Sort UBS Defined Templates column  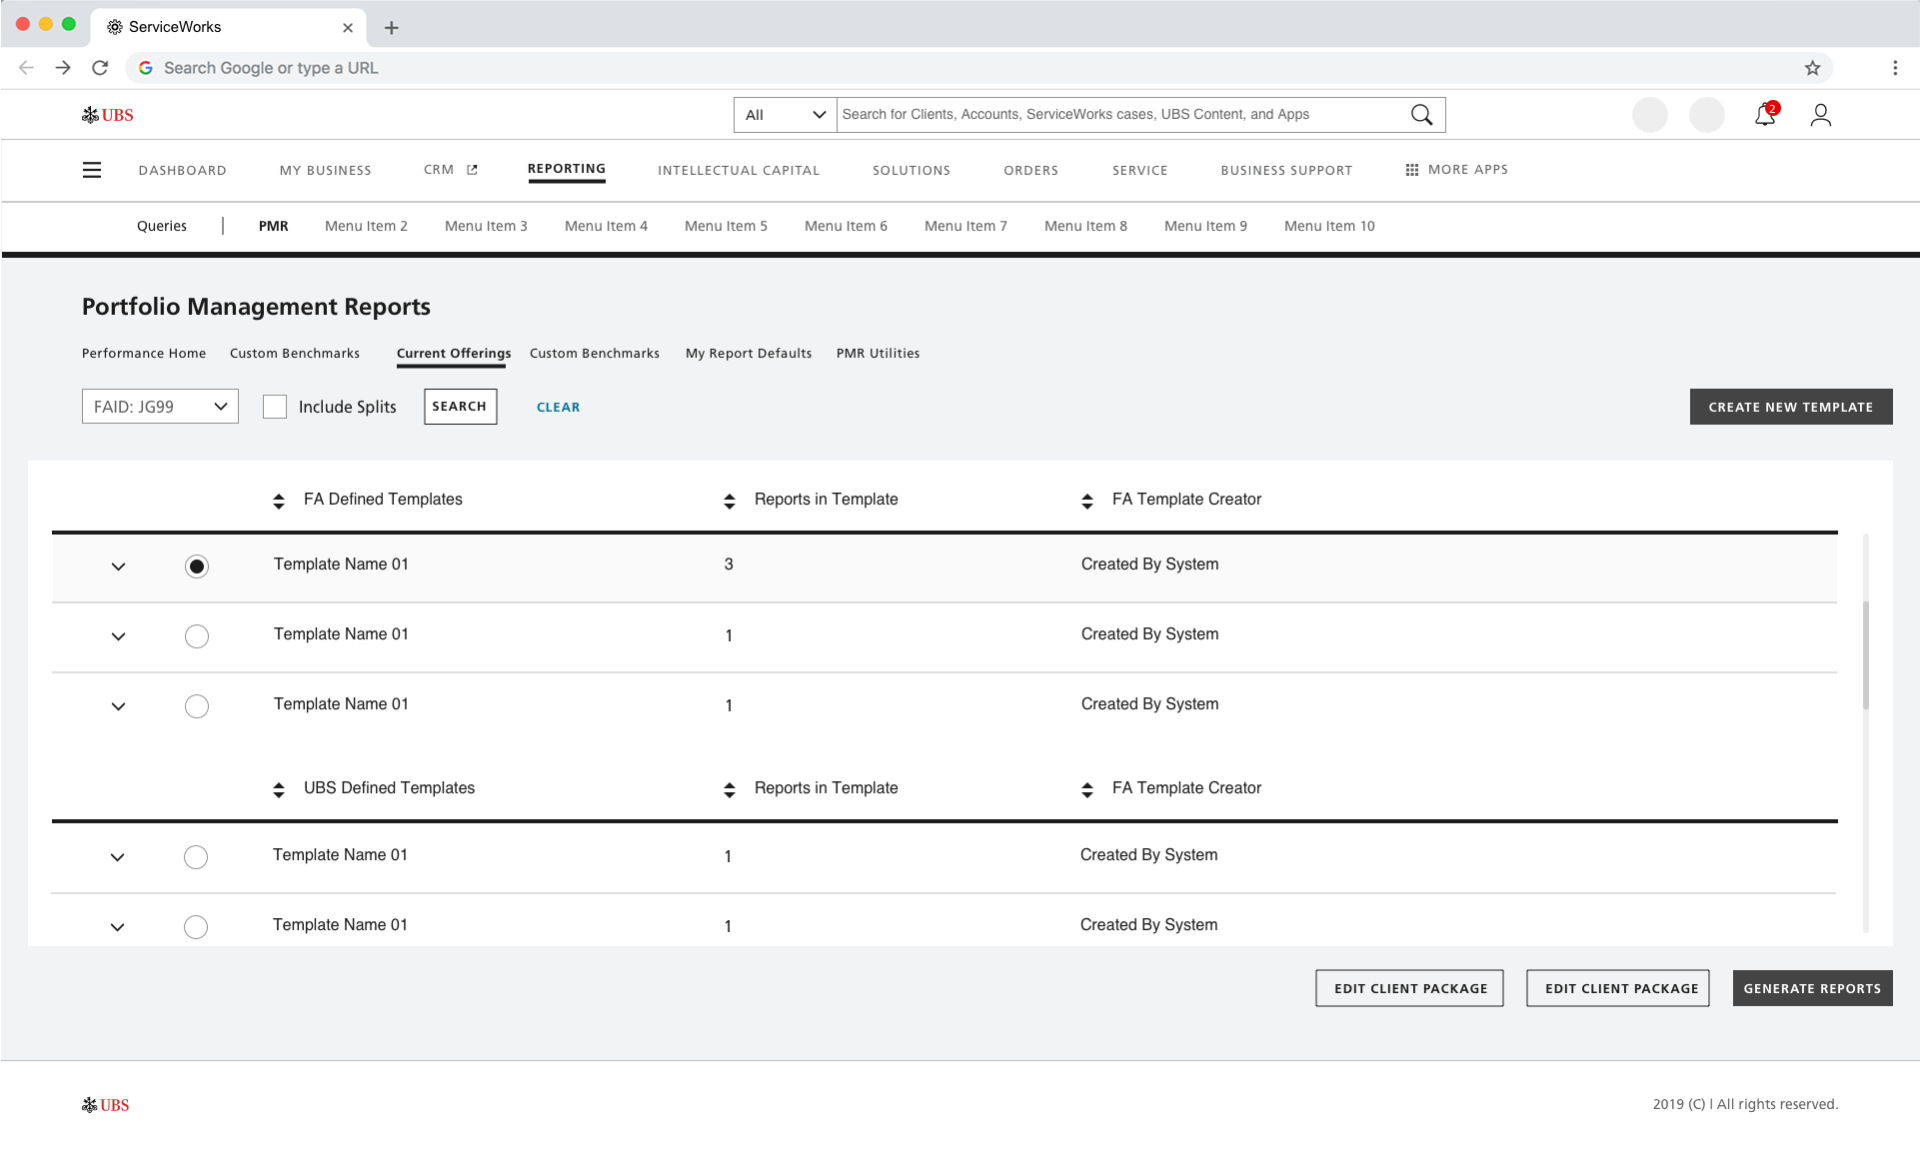tap(279, 790)
